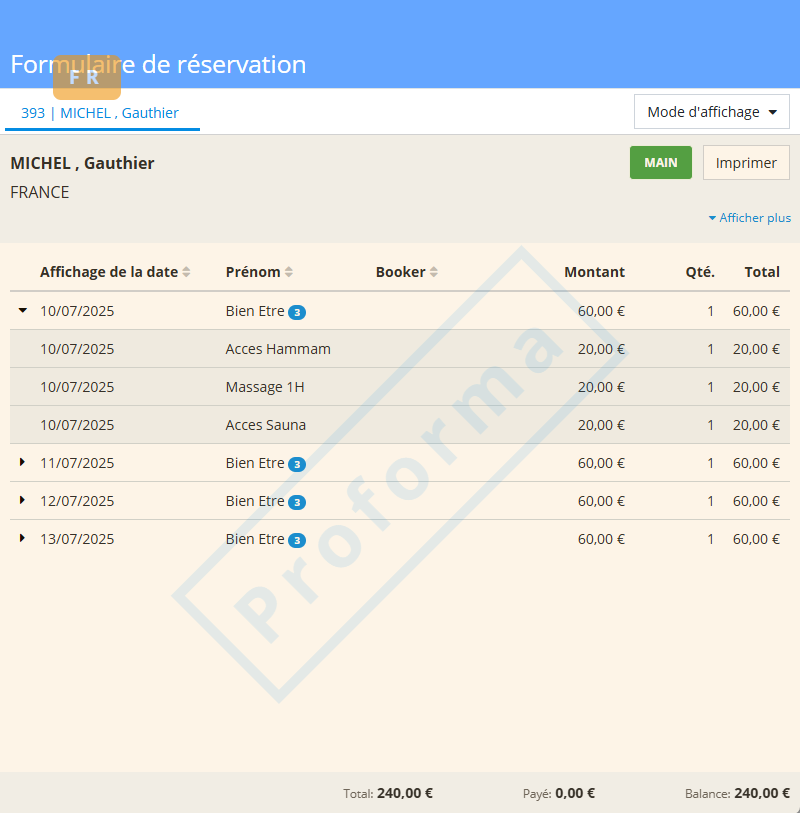Screen dimensions: 800x813
Task: Click the count badge on 10/07/2025 Bien Etre
Action: [x=297, y=312]
